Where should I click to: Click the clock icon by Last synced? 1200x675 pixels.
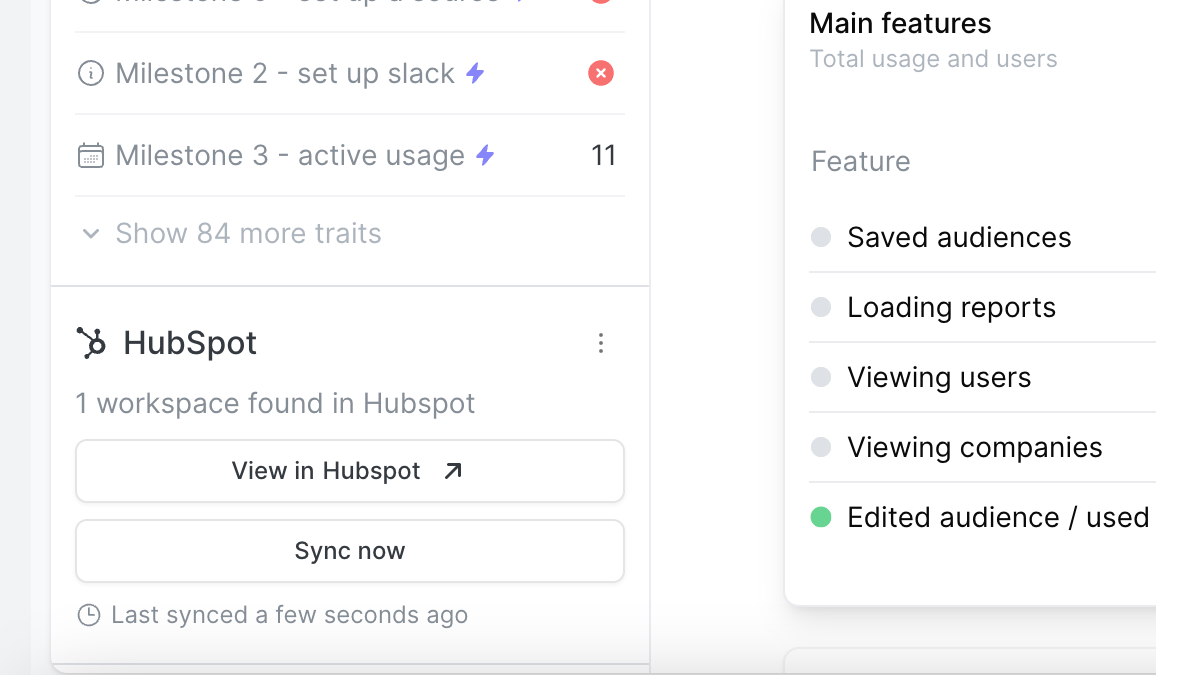click(x=89, y=615)
